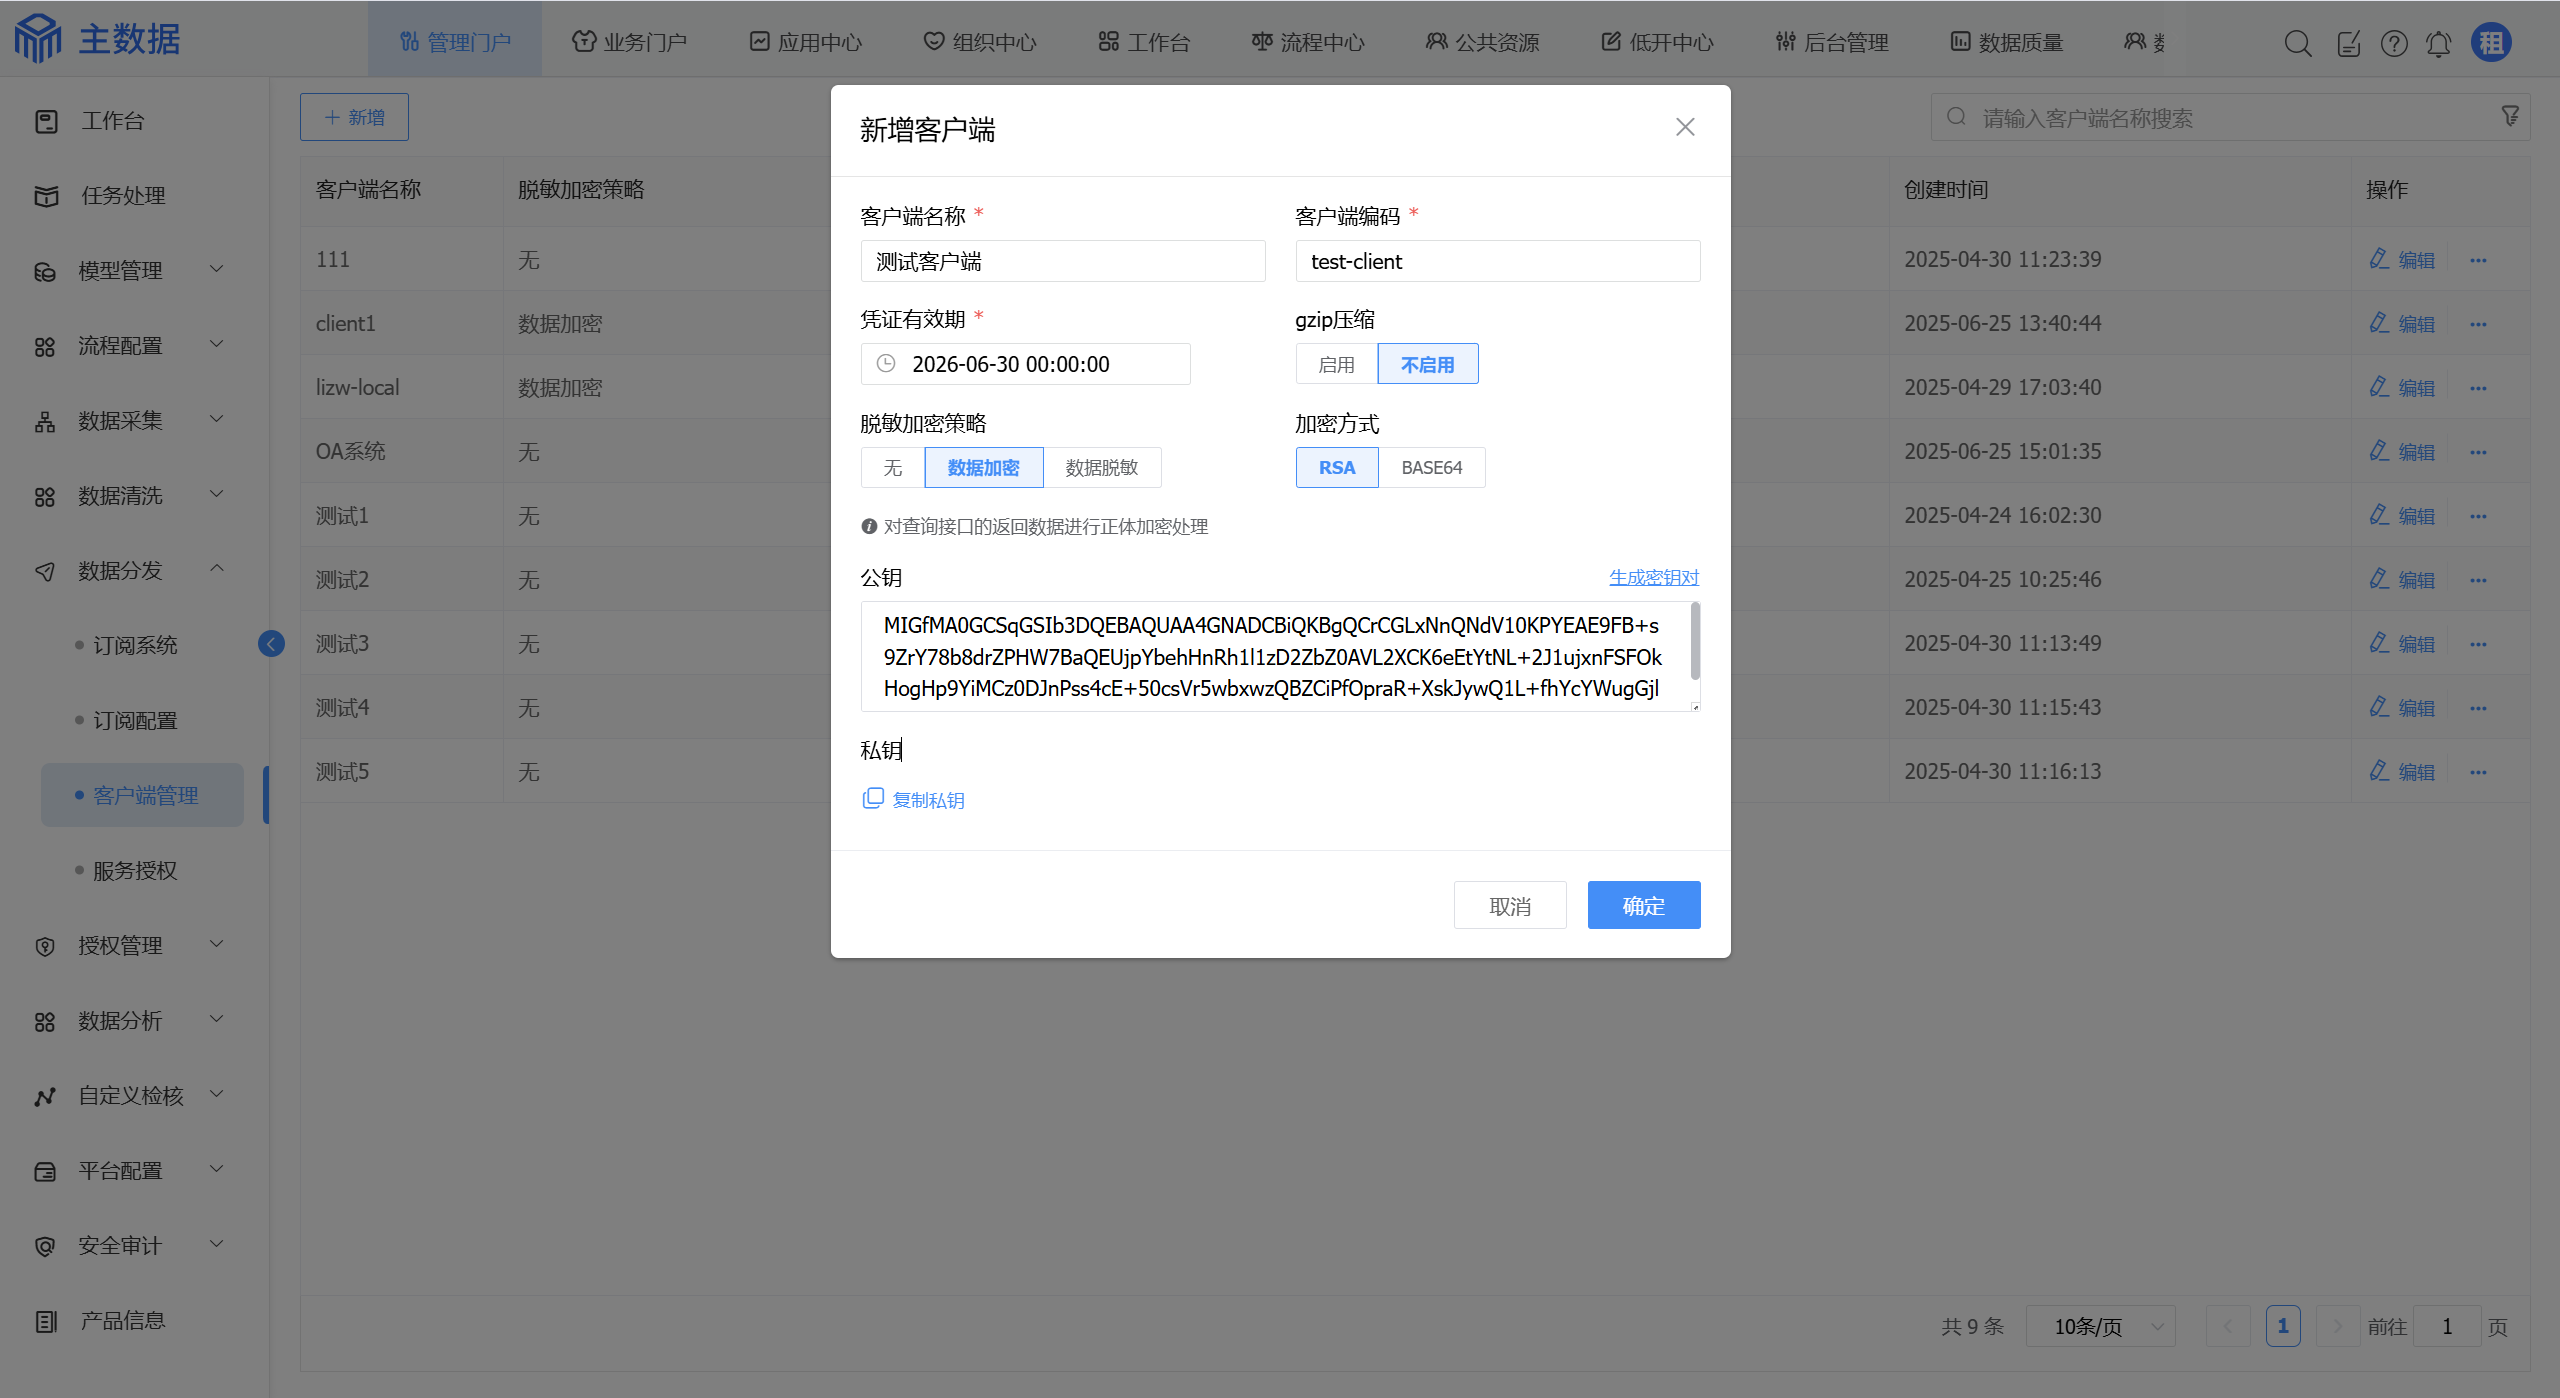Viewport: 2560px width, 1398px height.
Task: Click the copy private key icon
Action: (x=872, y=799)
